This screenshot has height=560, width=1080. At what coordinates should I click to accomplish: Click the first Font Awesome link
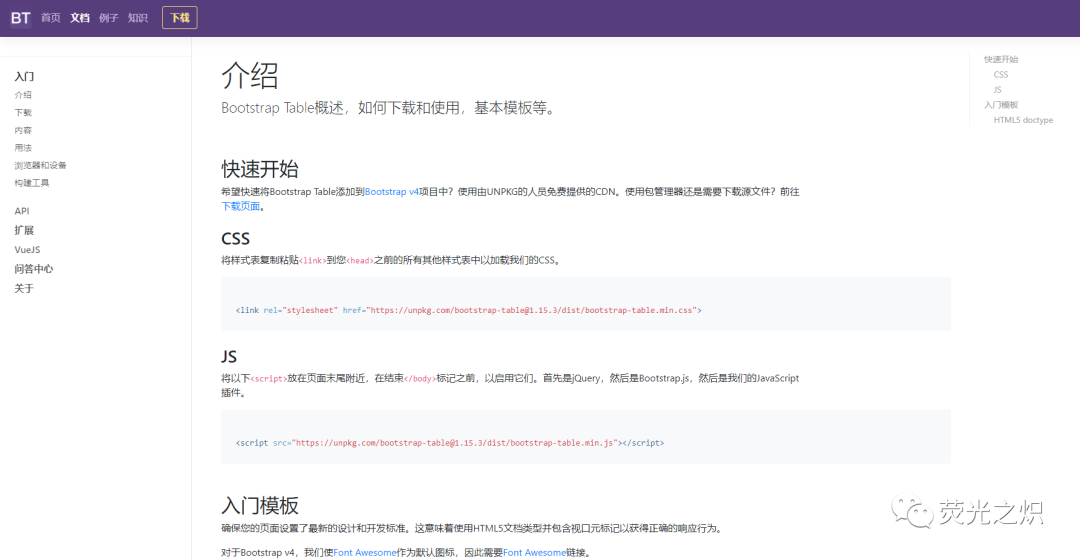tap(365, 552)
